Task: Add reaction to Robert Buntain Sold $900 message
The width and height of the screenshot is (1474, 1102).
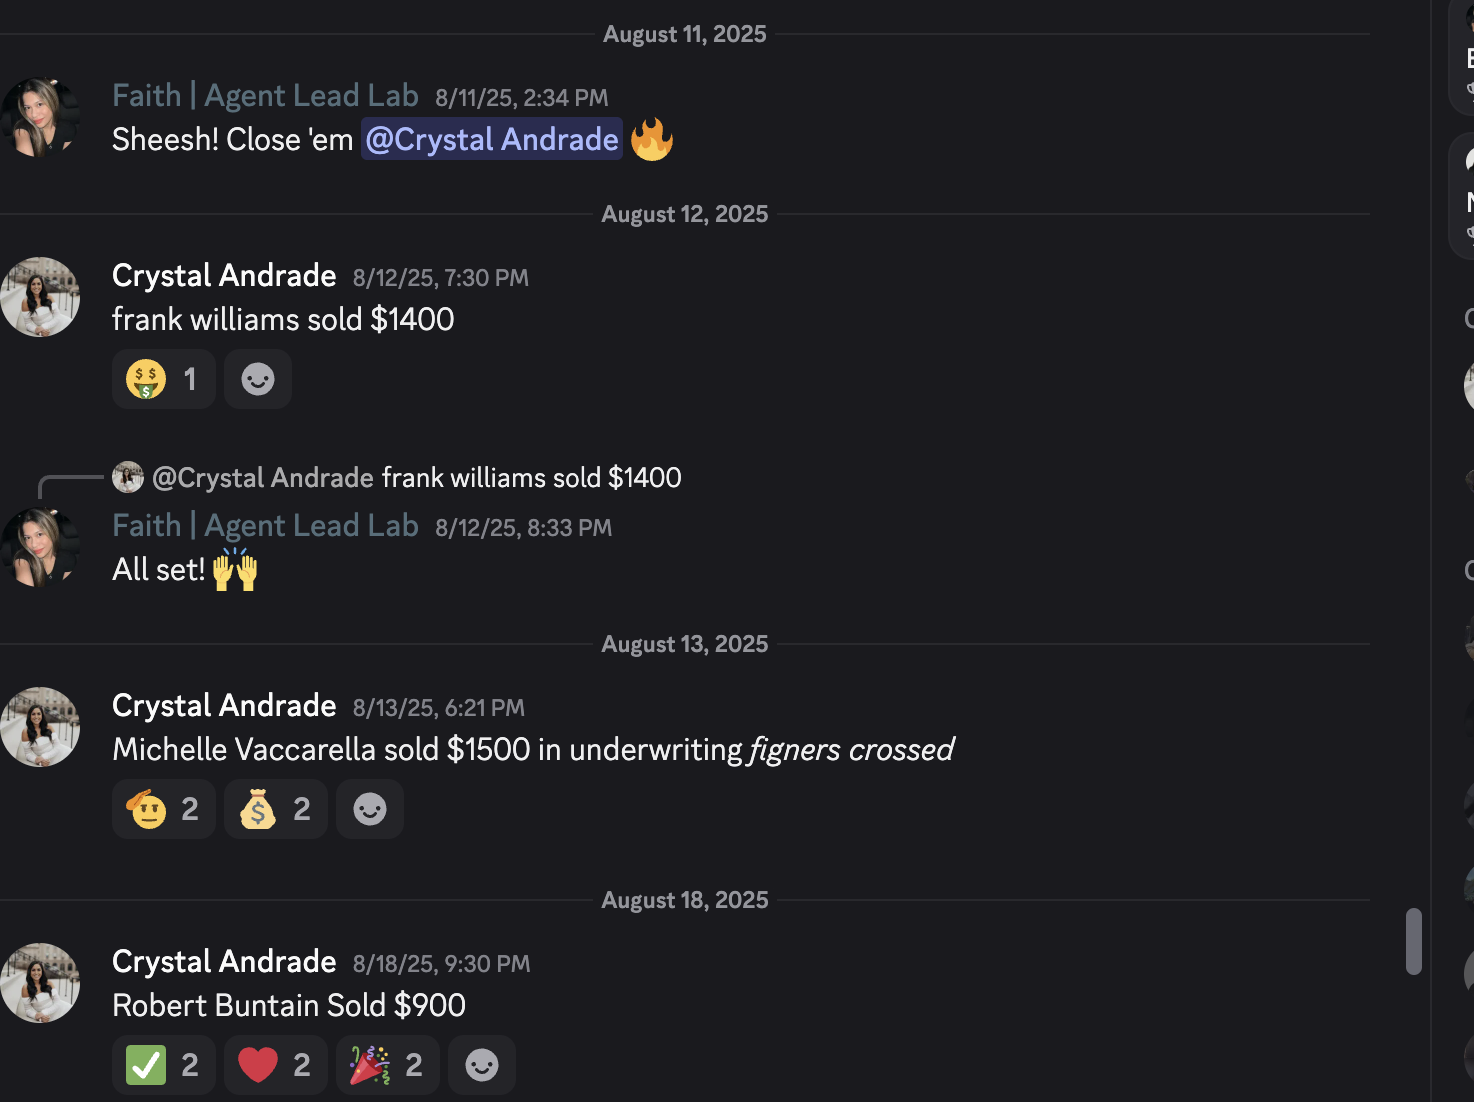Action: [x=482, y=1065]
